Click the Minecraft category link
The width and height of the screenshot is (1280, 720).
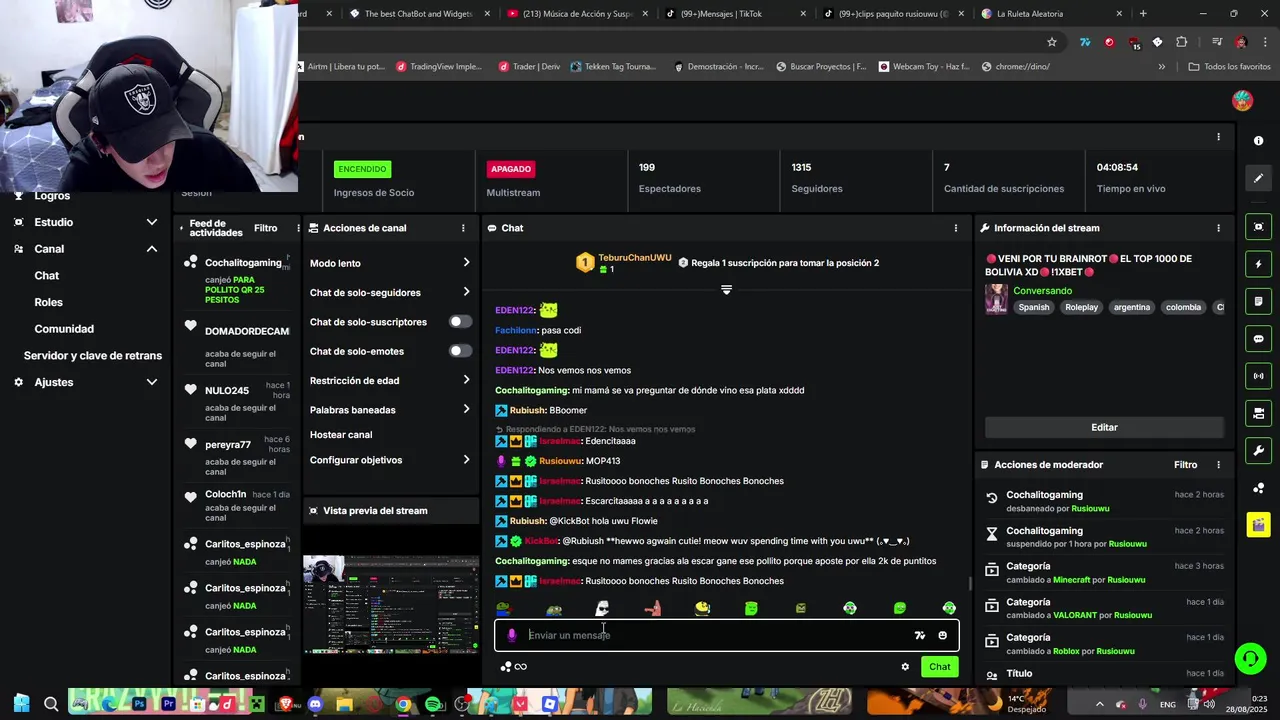[1071, 580]
